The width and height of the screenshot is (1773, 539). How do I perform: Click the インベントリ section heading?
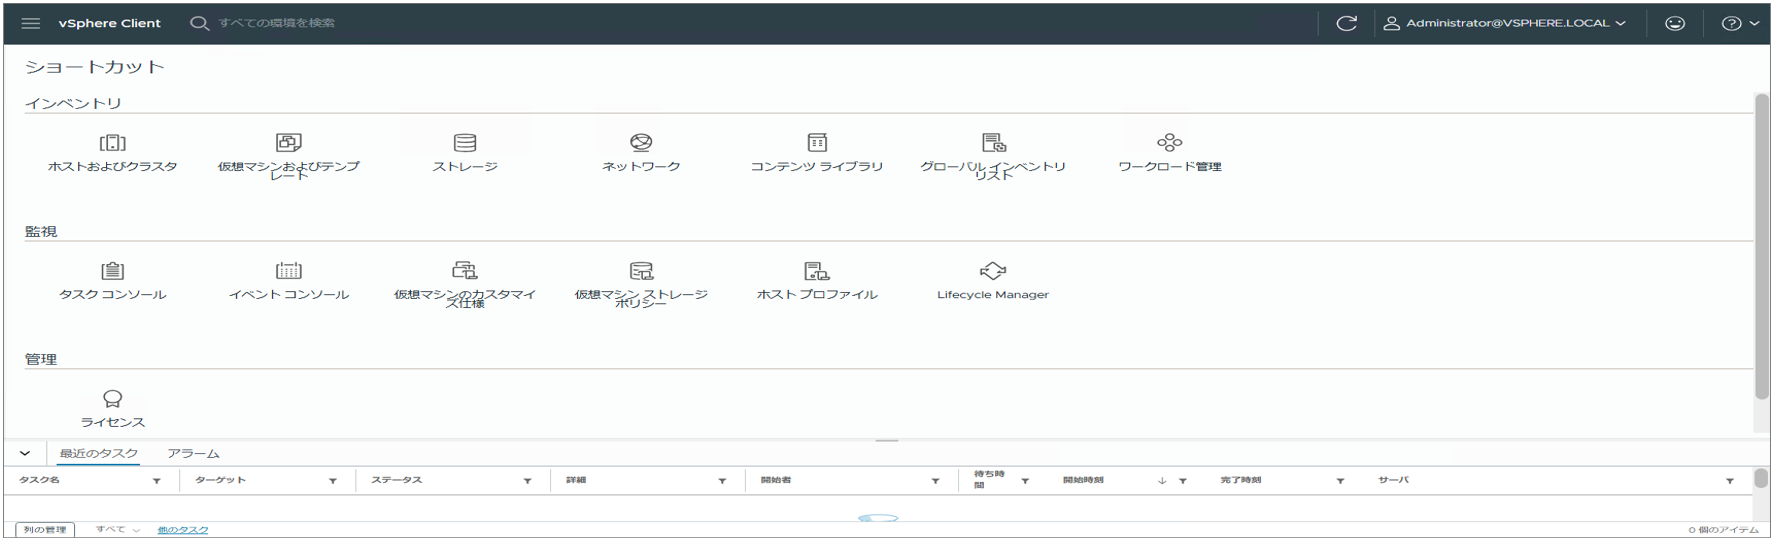pyautogui.click(x=73, y=103)
